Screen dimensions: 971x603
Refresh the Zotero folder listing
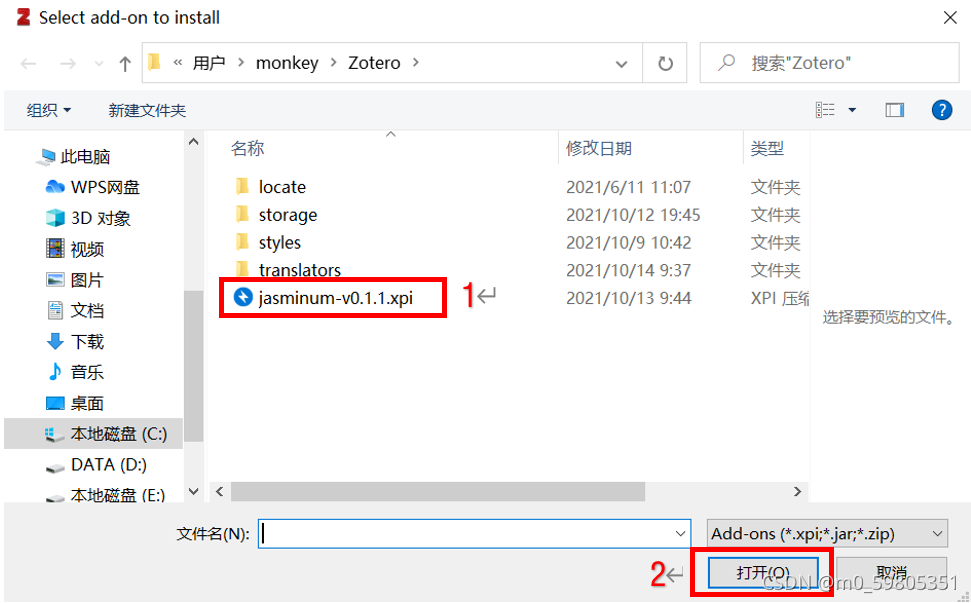pyautogui.click(x=665, y=63)
